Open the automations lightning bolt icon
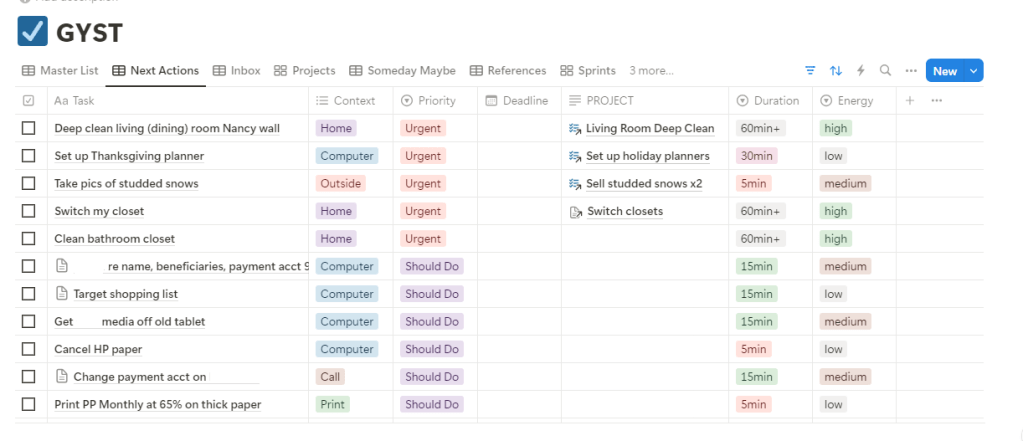Viewport: 1023px width, 441px height. coord(860,71)
